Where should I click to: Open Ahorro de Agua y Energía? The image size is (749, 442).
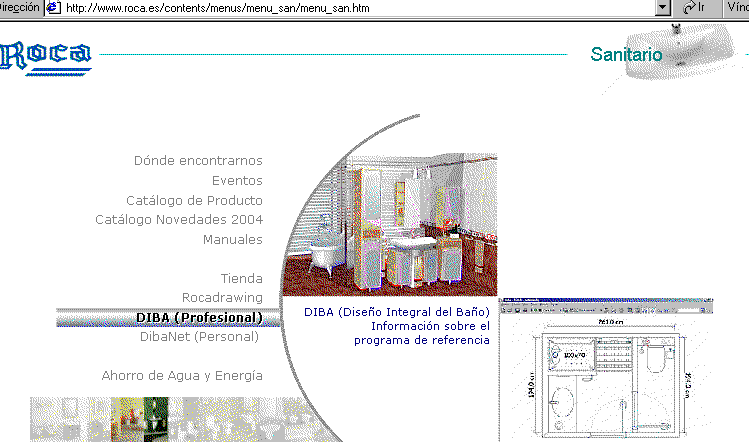182,376
